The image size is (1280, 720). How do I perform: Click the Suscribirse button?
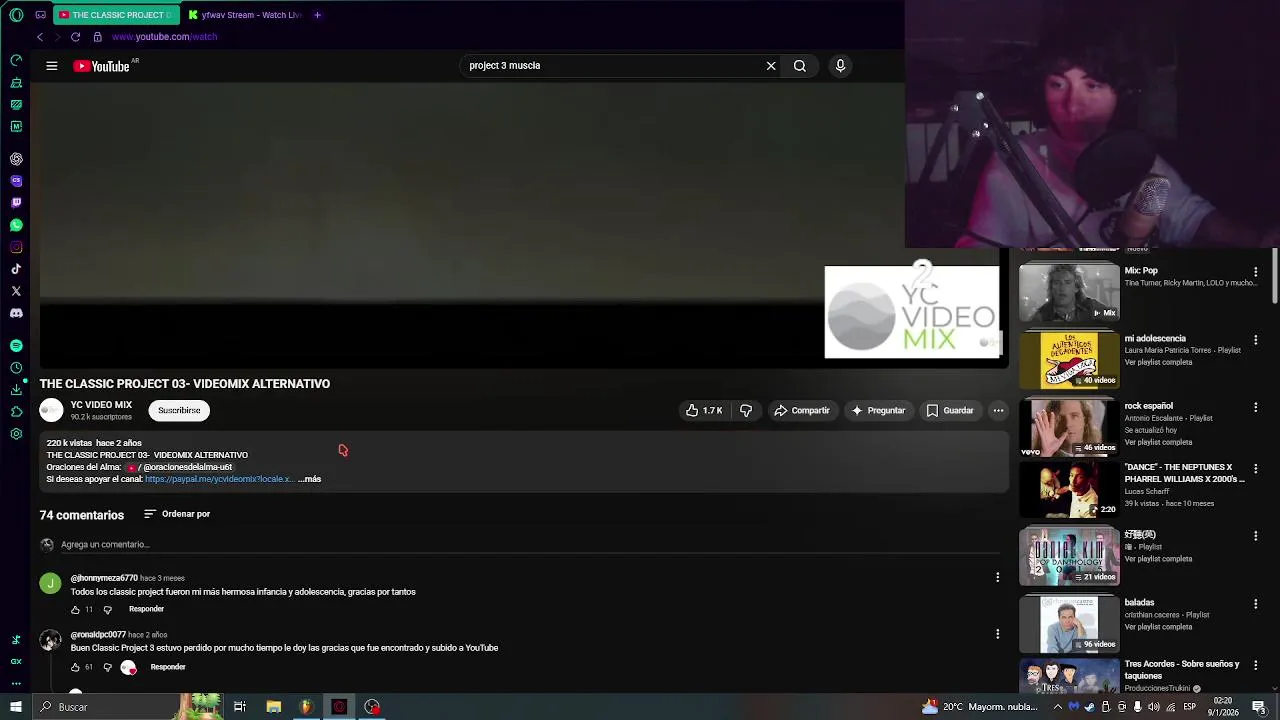pyautogui.click(x=179, y=410)
